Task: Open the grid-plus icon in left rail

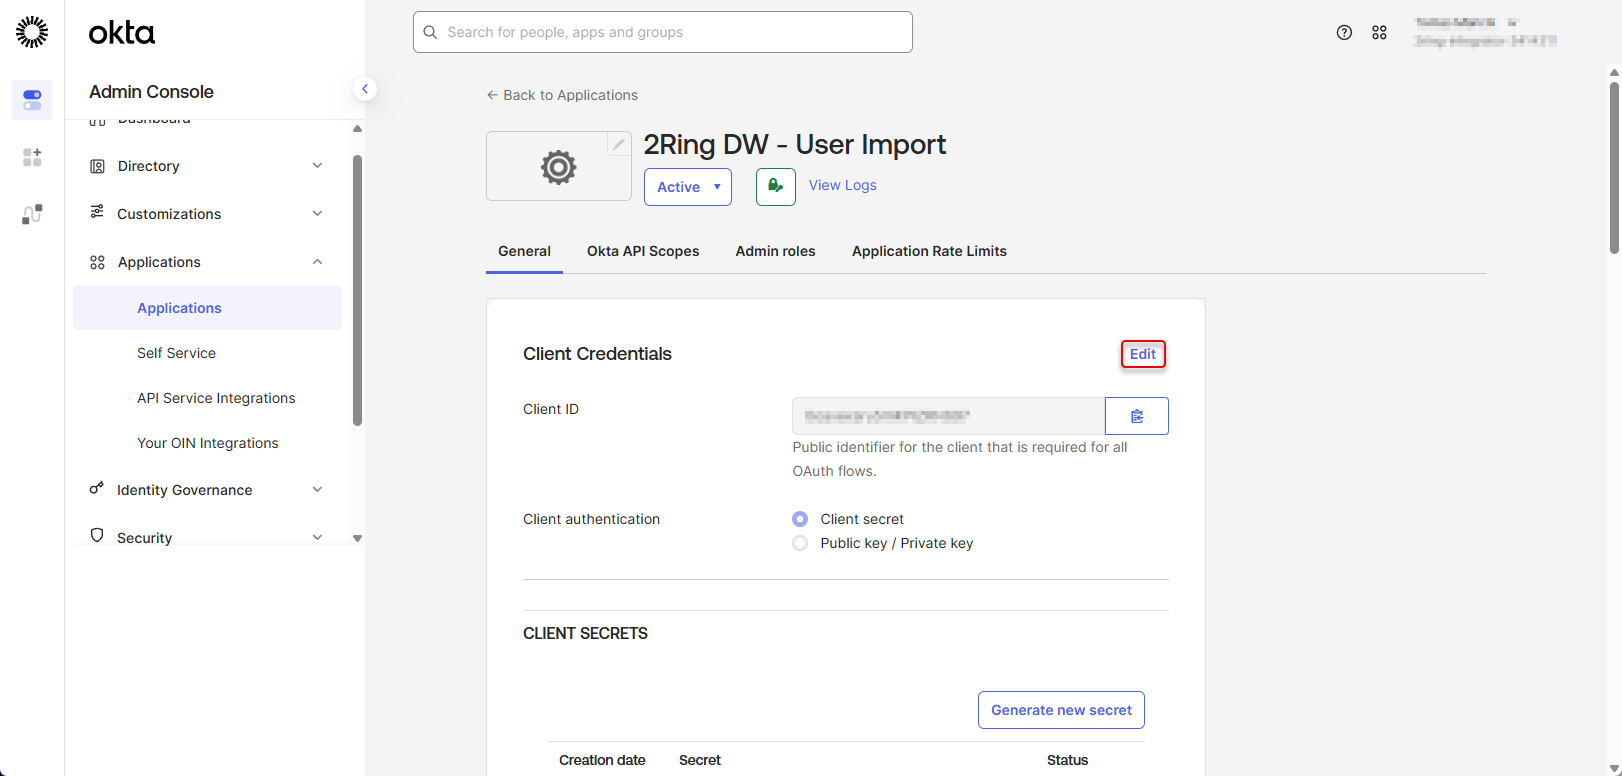Action: click(32, 157)
